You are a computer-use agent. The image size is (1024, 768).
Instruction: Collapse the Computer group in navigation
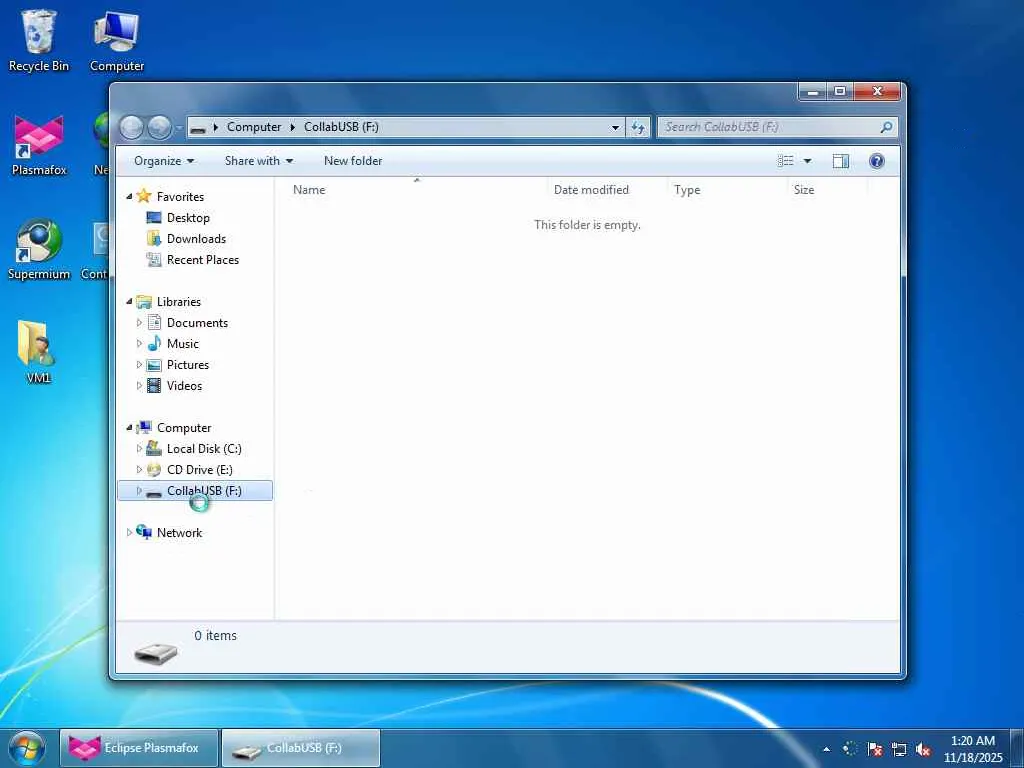coord(129,428)
